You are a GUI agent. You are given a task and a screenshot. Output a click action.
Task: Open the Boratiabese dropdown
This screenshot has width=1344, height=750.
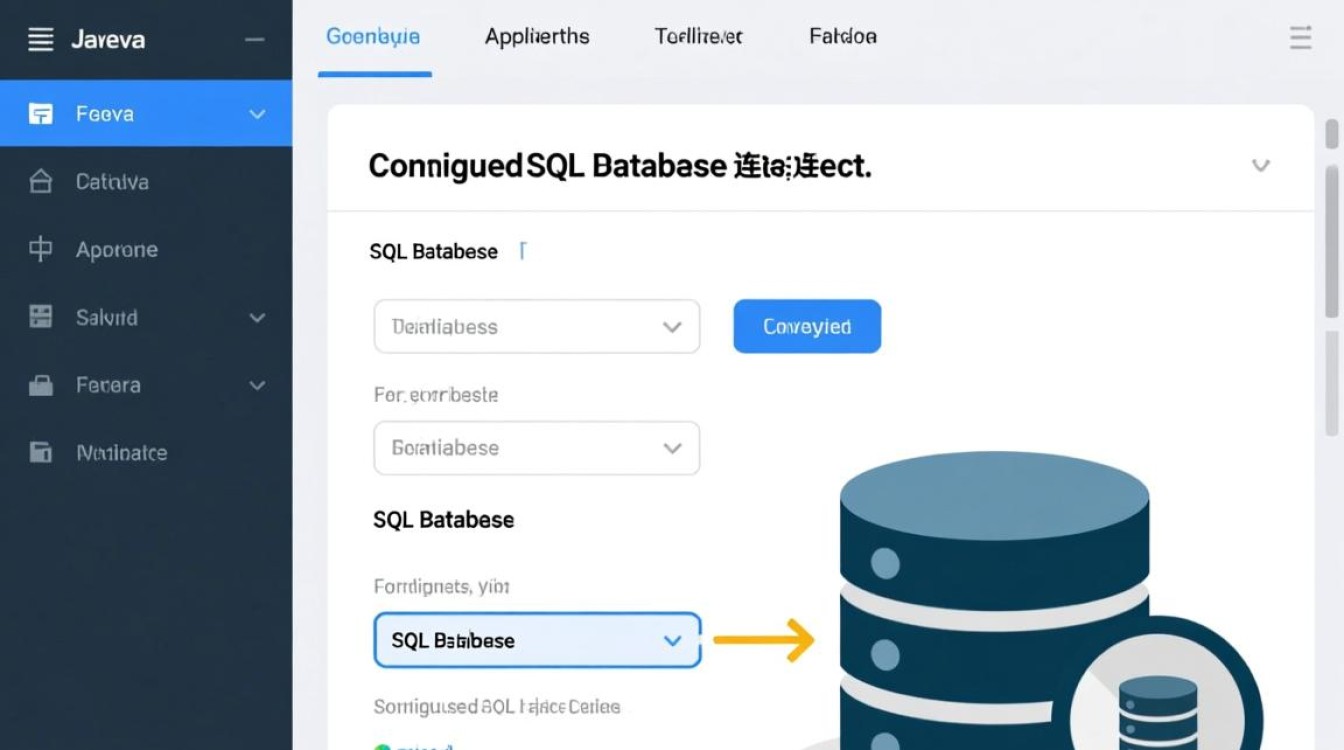pyautogui.click(x=536, y=448)
